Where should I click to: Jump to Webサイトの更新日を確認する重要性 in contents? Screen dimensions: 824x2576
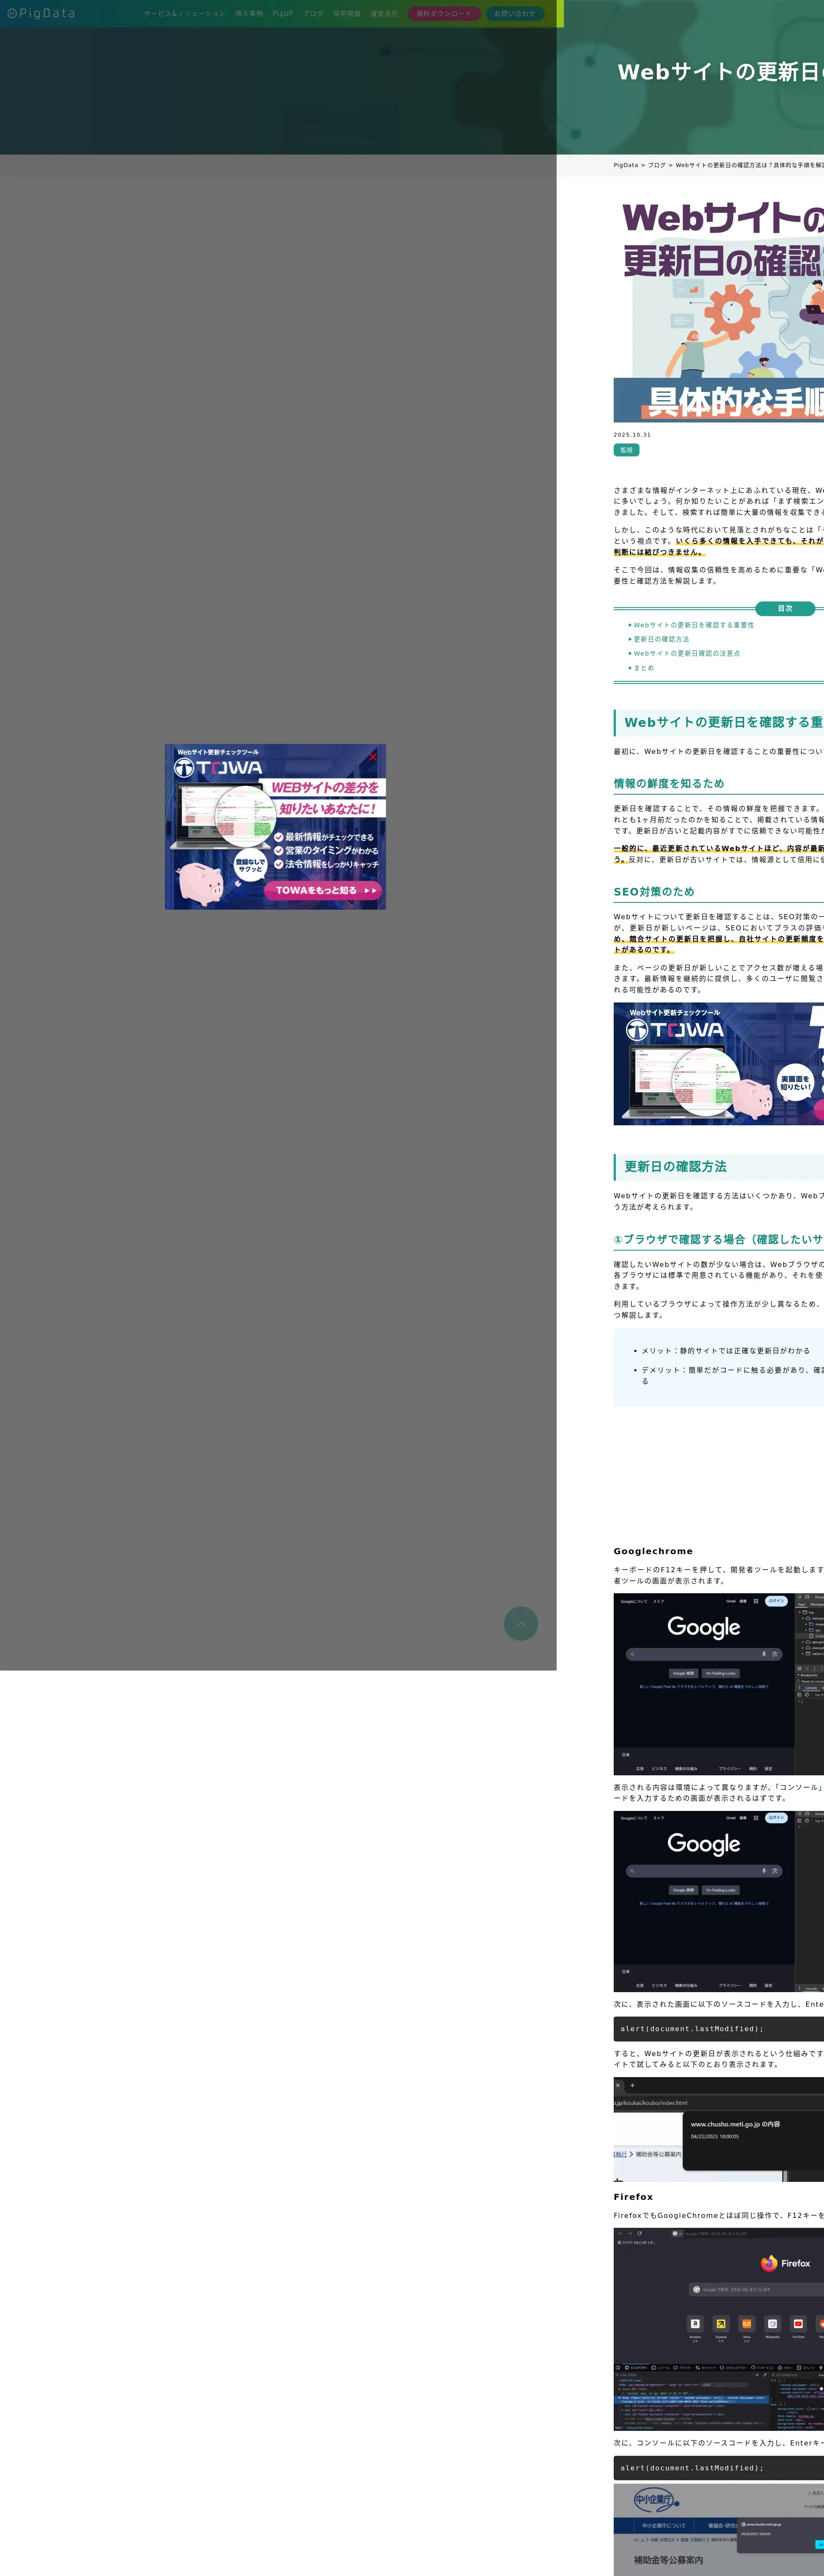tap(693, 625)
